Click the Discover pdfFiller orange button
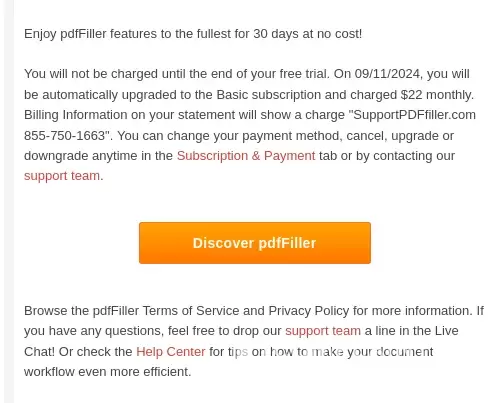Viewport: 494px width, 403px height. [255, 243]
